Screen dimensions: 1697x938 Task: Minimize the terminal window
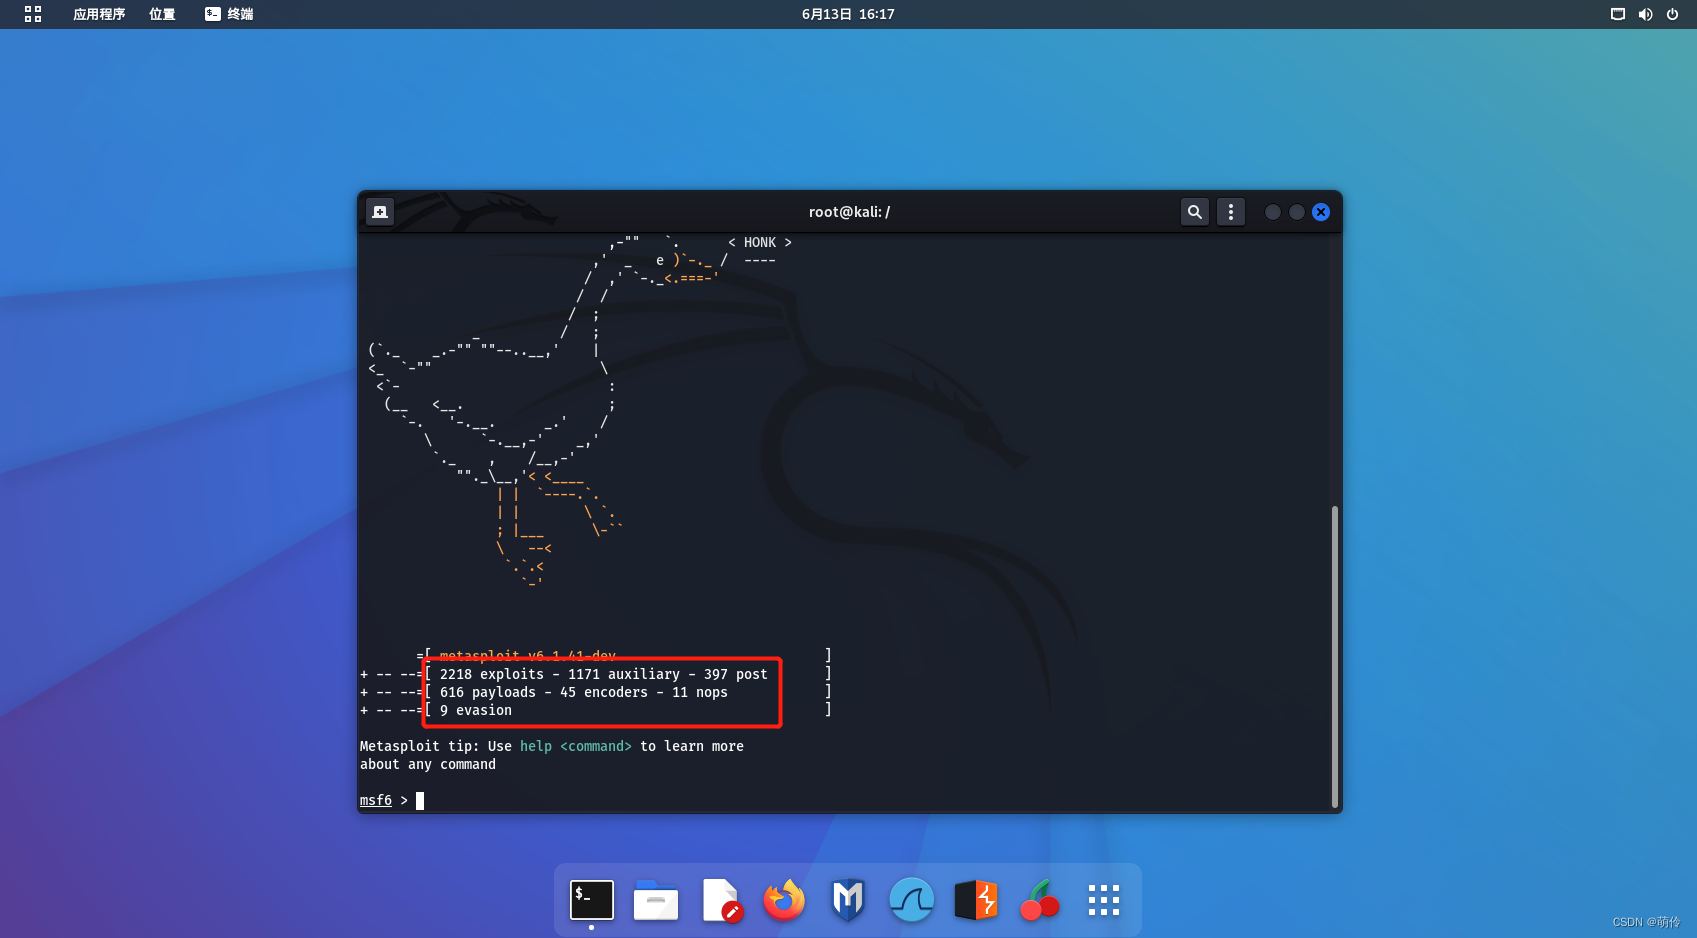[x=1273, y=212]
